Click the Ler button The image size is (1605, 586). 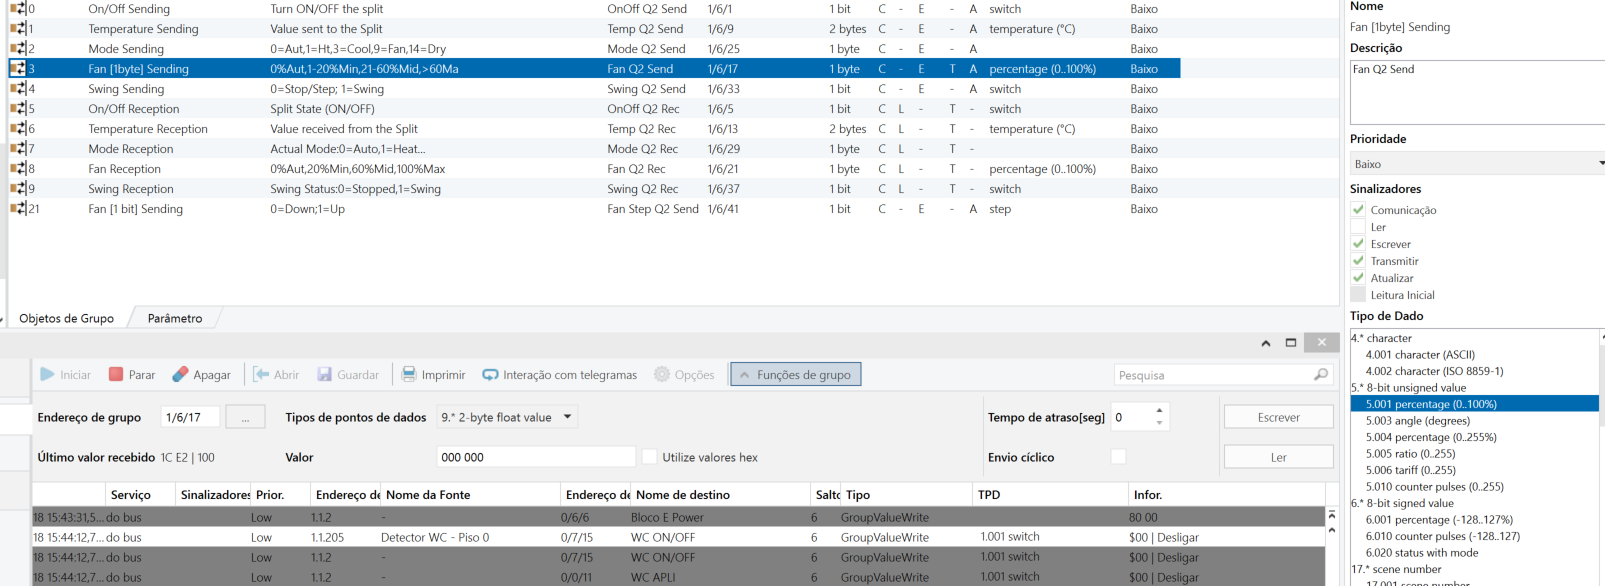[x=1279, y=457]
